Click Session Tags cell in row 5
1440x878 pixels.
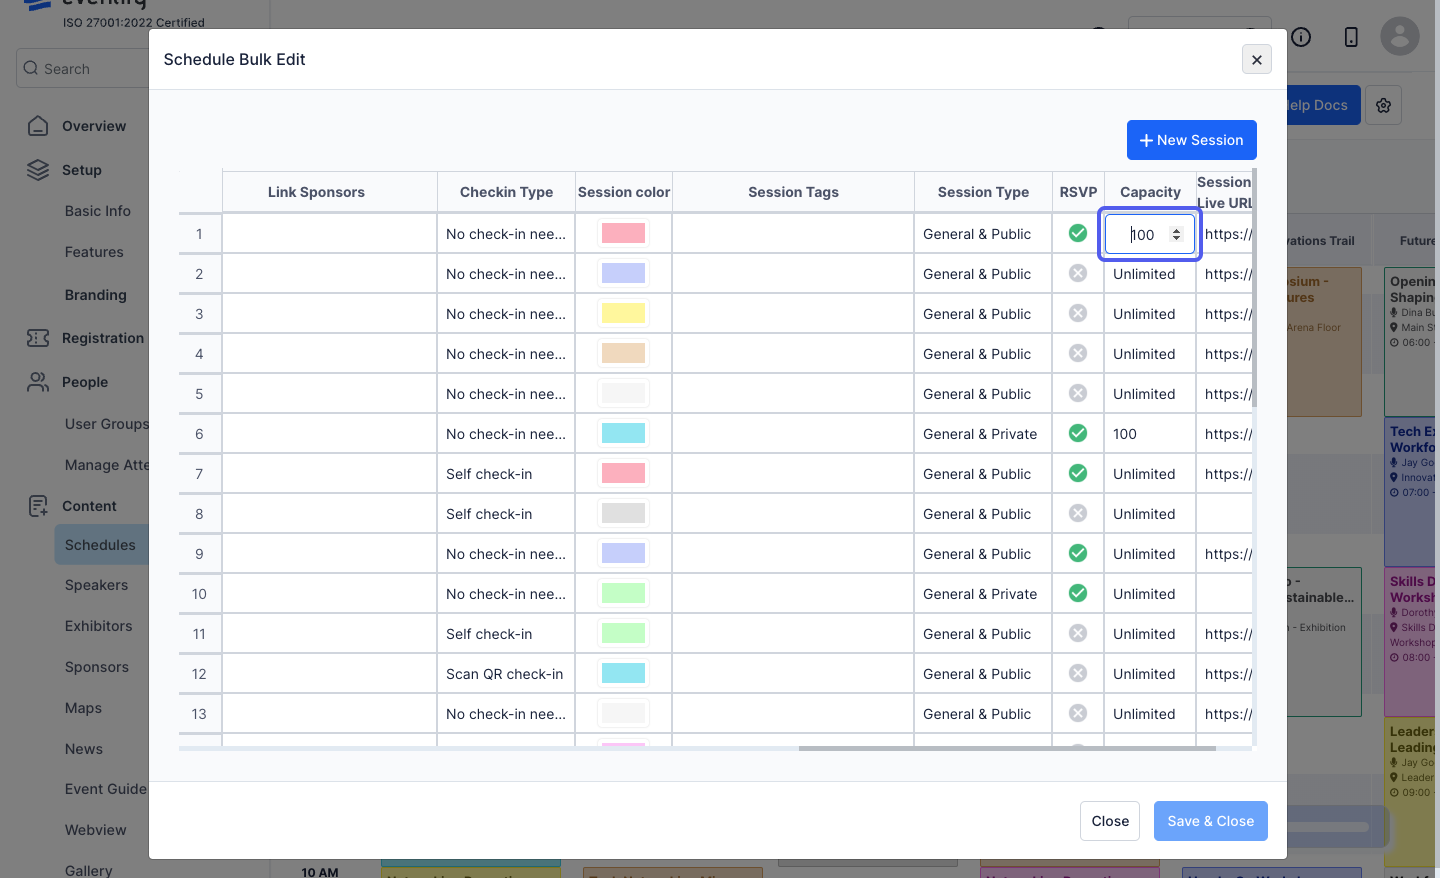793,394
